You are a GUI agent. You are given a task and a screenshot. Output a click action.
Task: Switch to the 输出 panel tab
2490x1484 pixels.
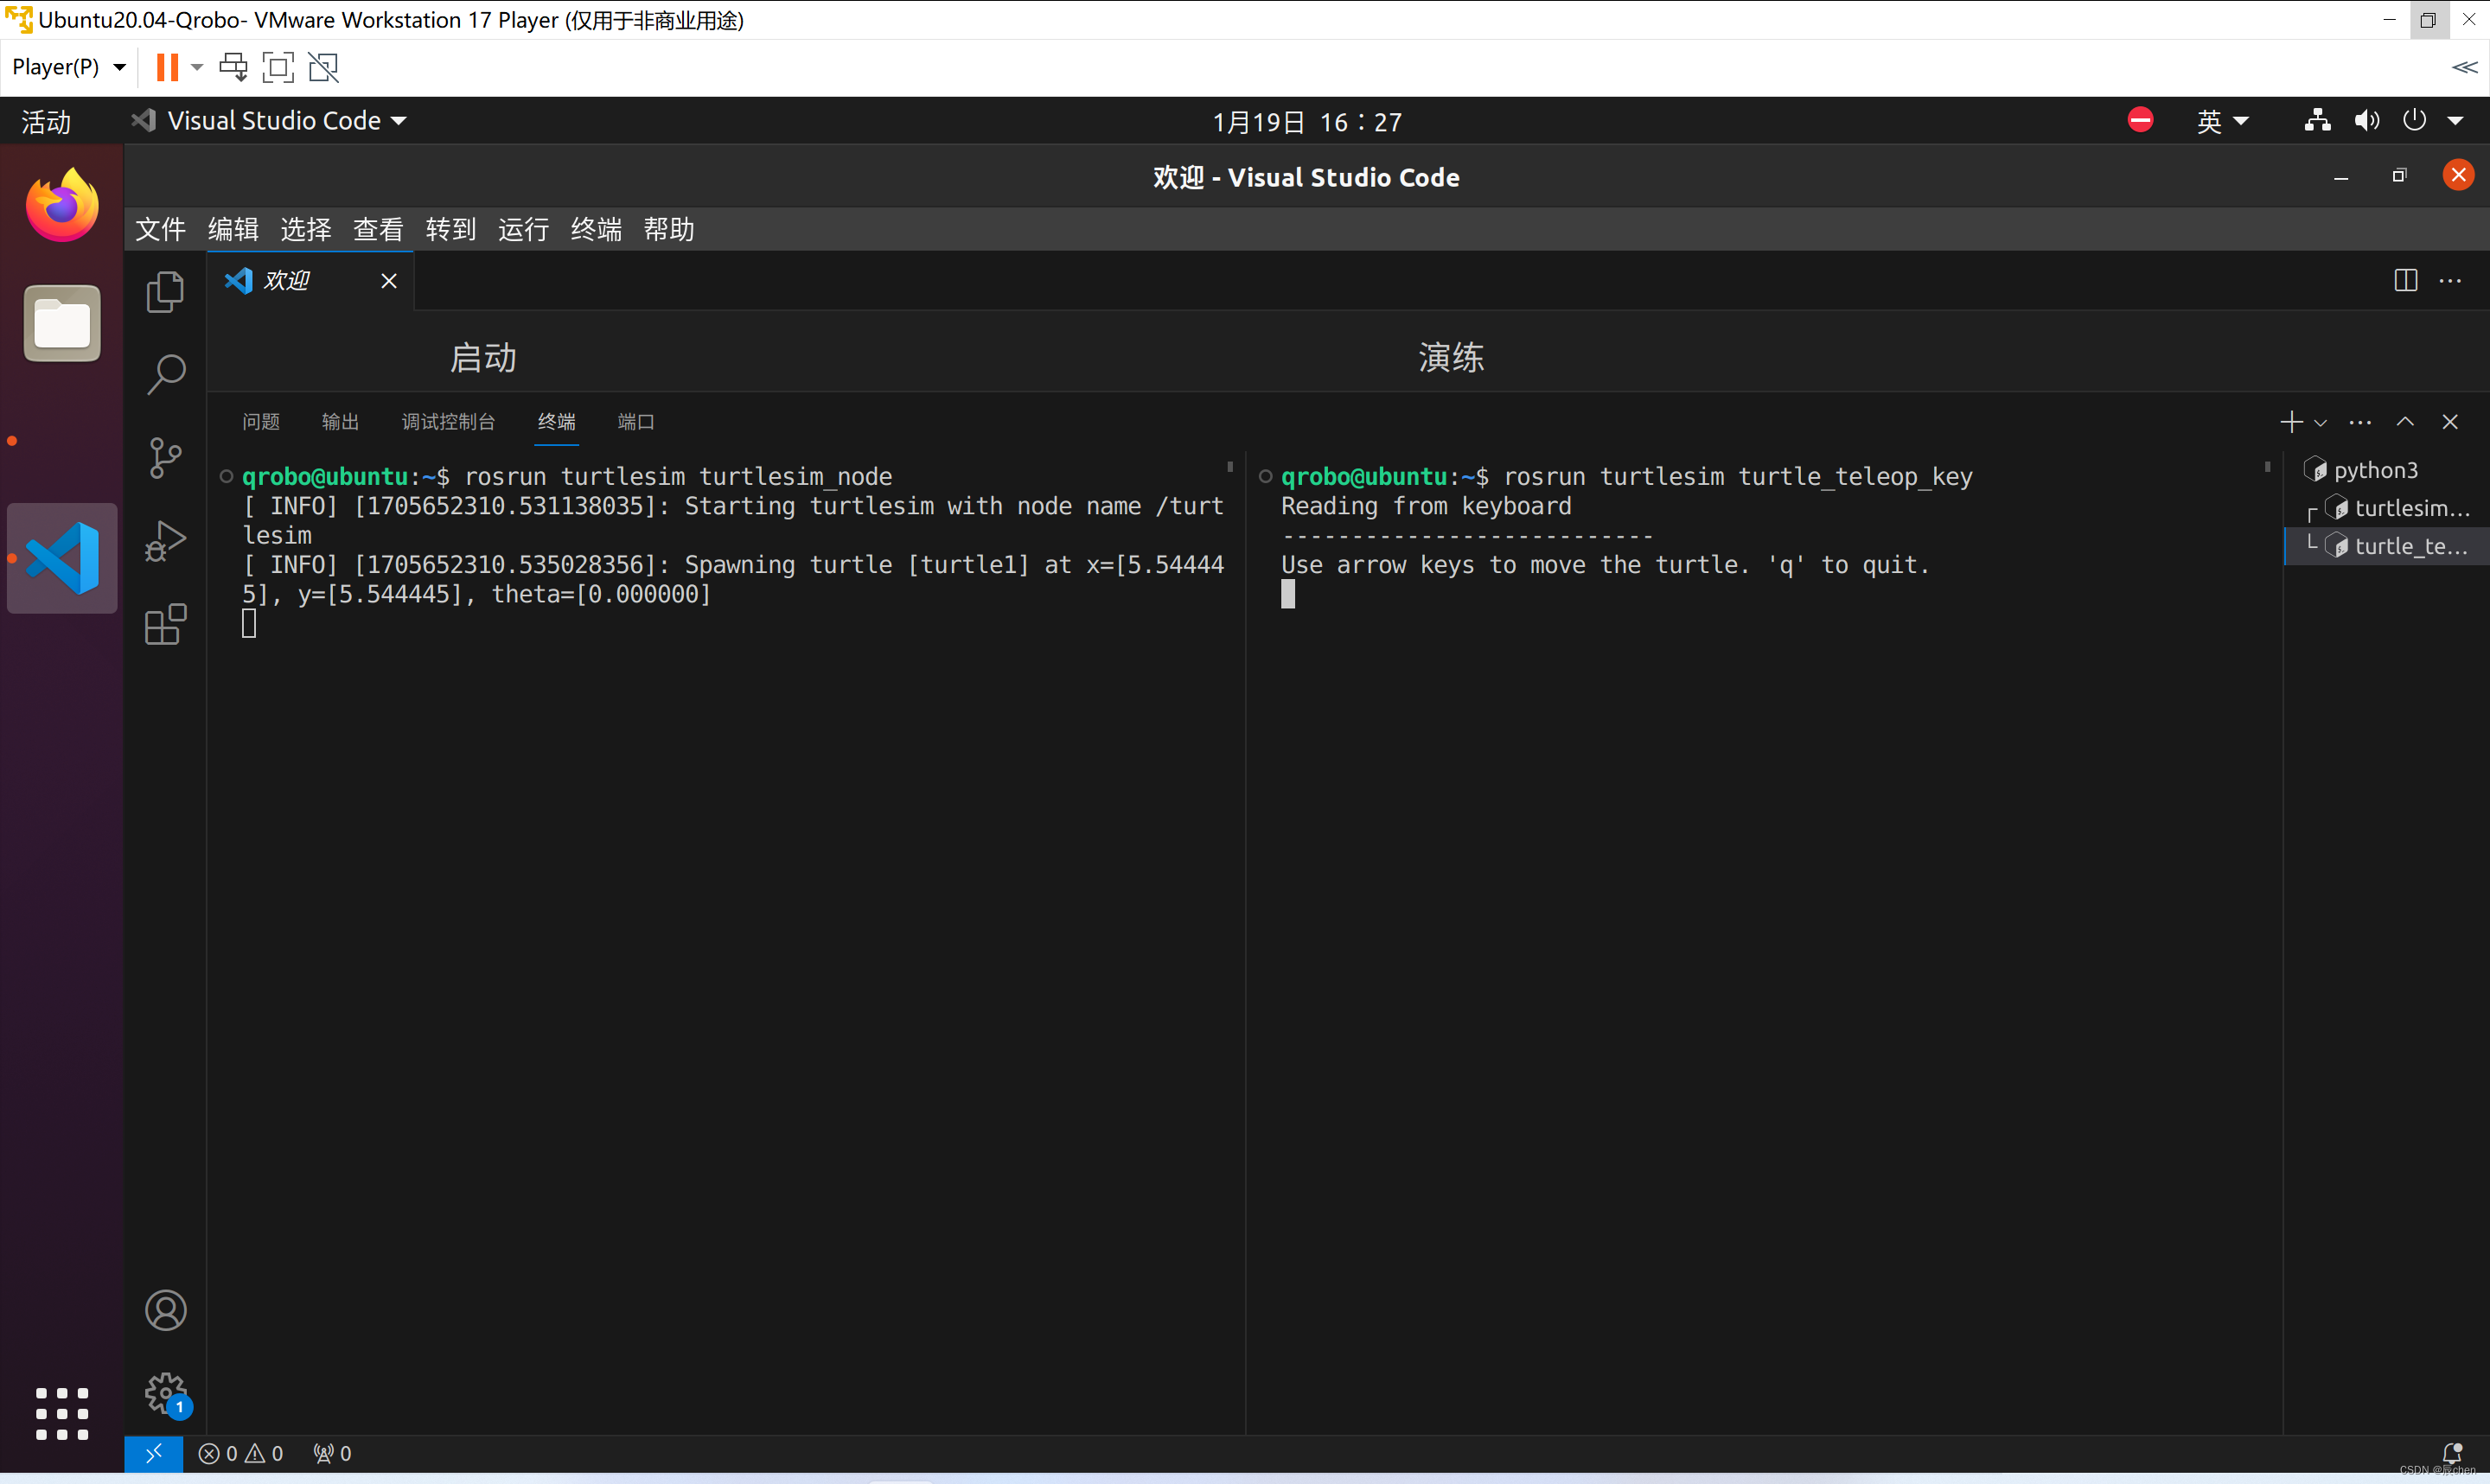tap(340, 422)
